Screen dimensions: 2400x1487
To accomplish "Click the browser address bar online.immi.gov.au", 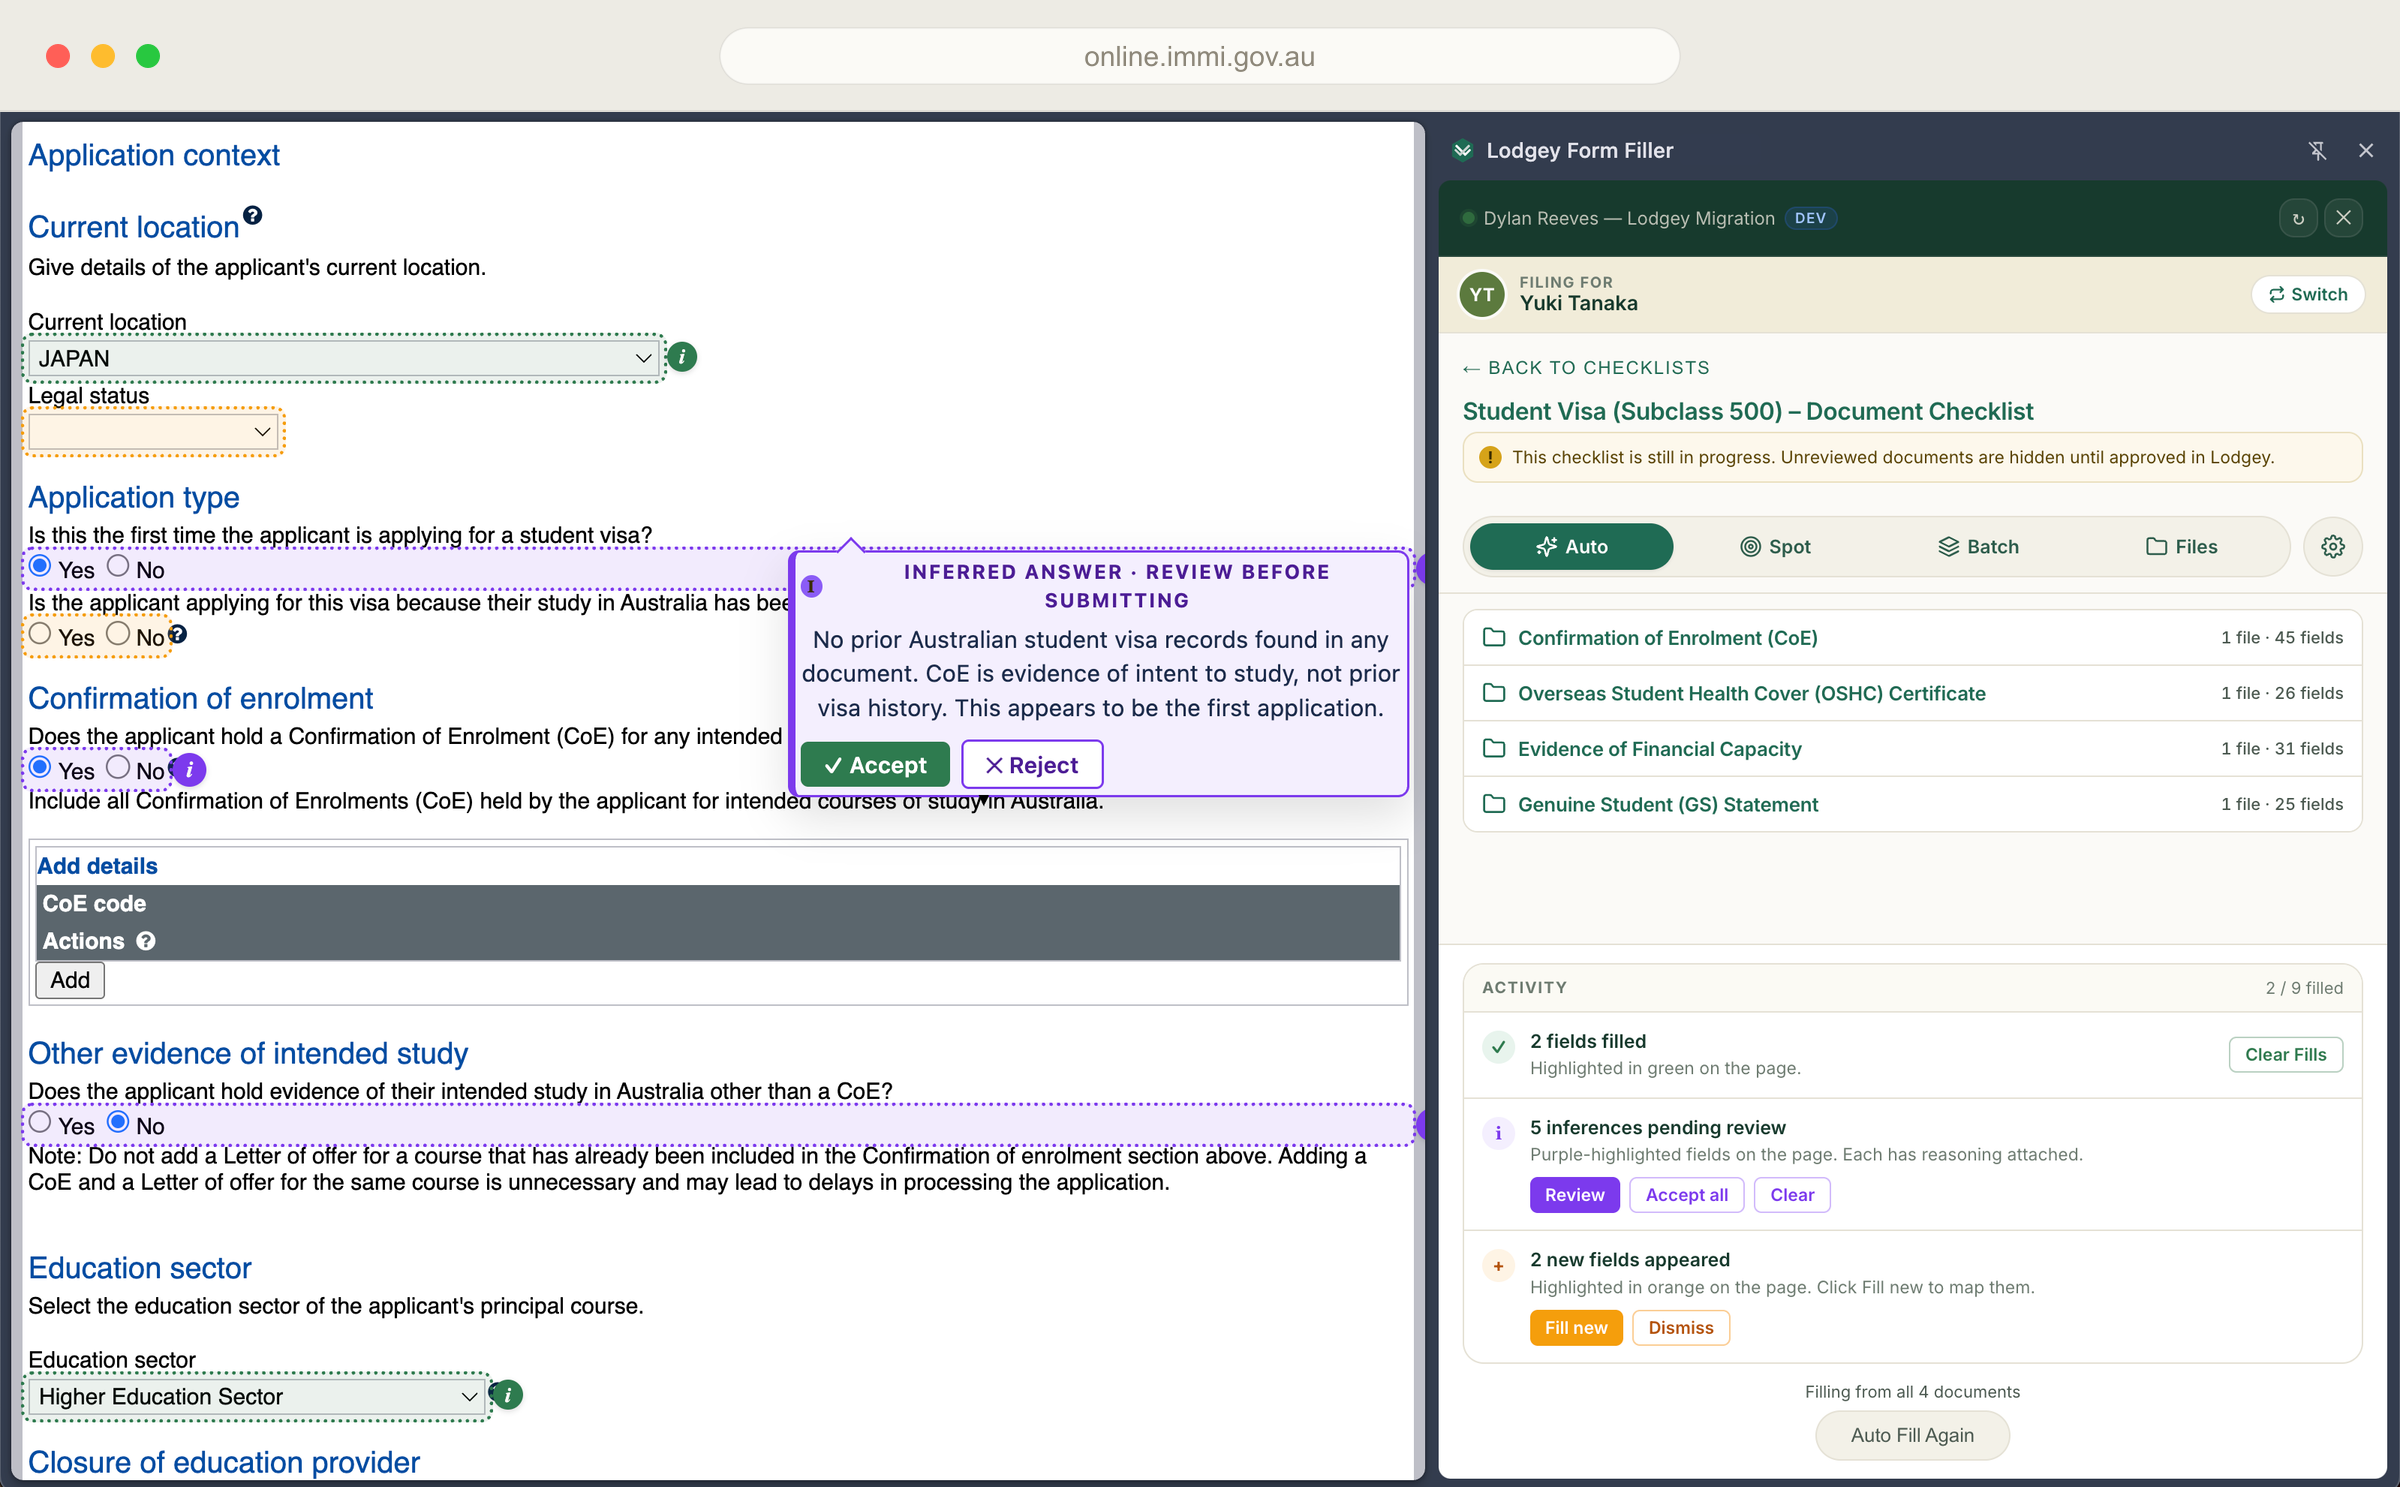I will tap(1199, 56).
